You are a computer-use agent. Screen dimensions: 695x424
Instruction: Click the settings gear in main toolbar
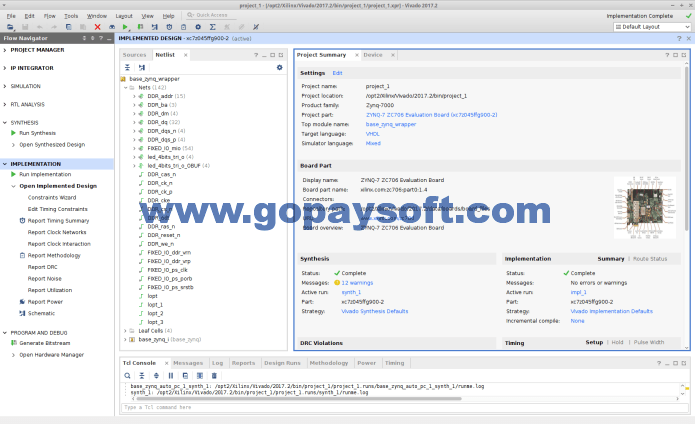click(198, 27)
